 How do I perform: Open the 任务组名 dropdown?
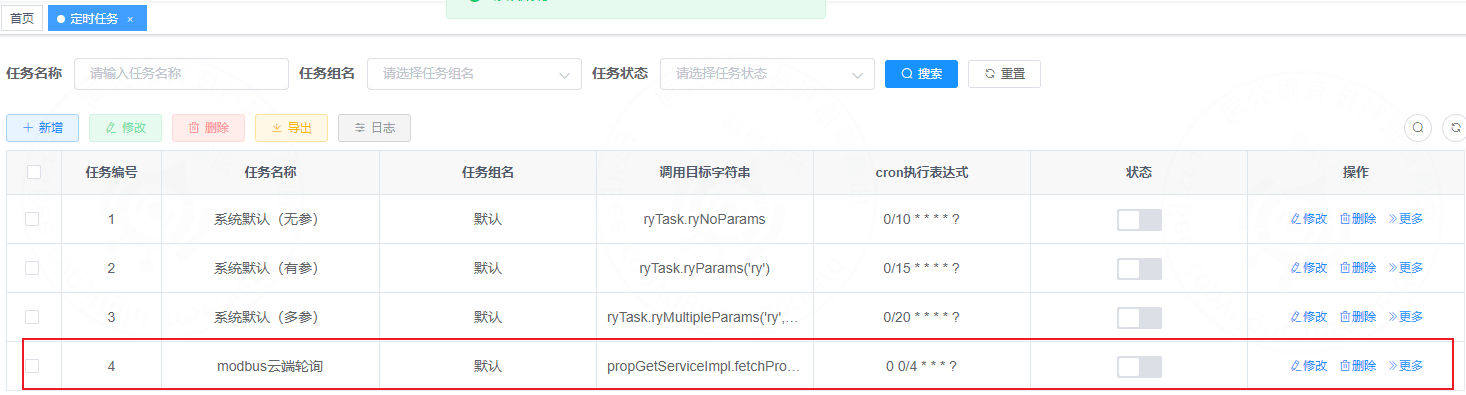(x=474, y=74)
